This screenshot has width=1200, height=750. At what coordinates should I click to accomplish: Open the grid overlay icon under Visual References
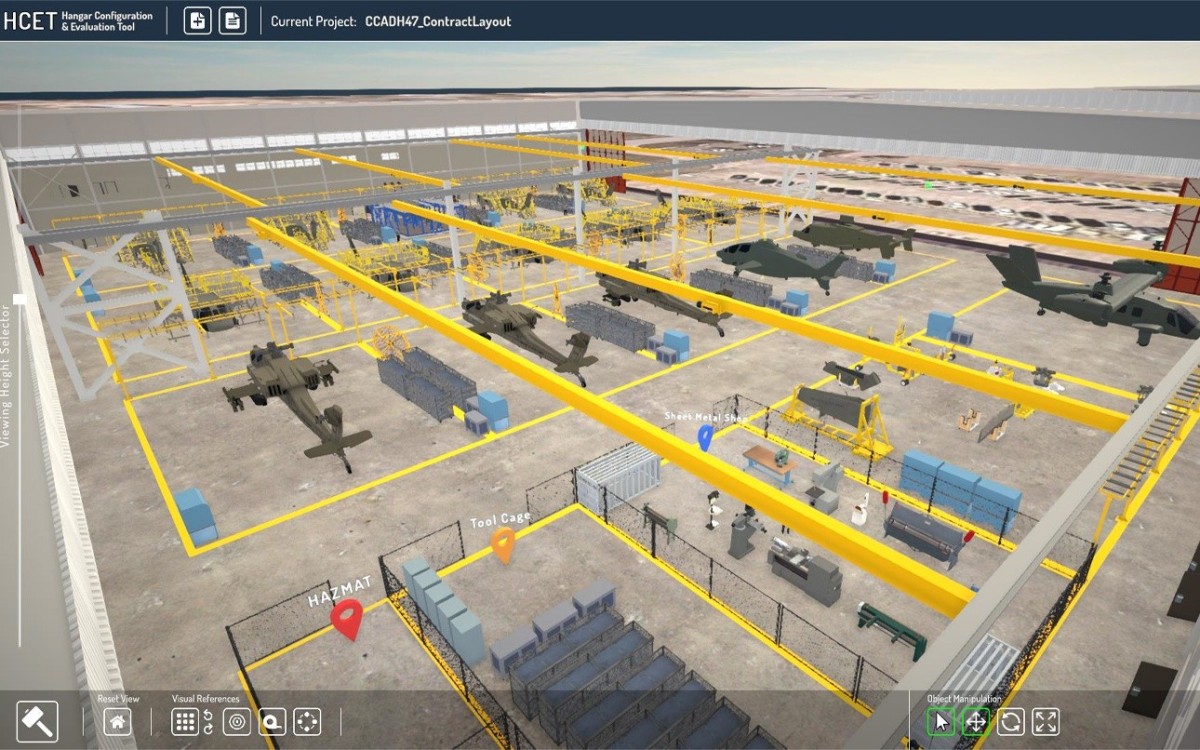(x=185, y=720)
